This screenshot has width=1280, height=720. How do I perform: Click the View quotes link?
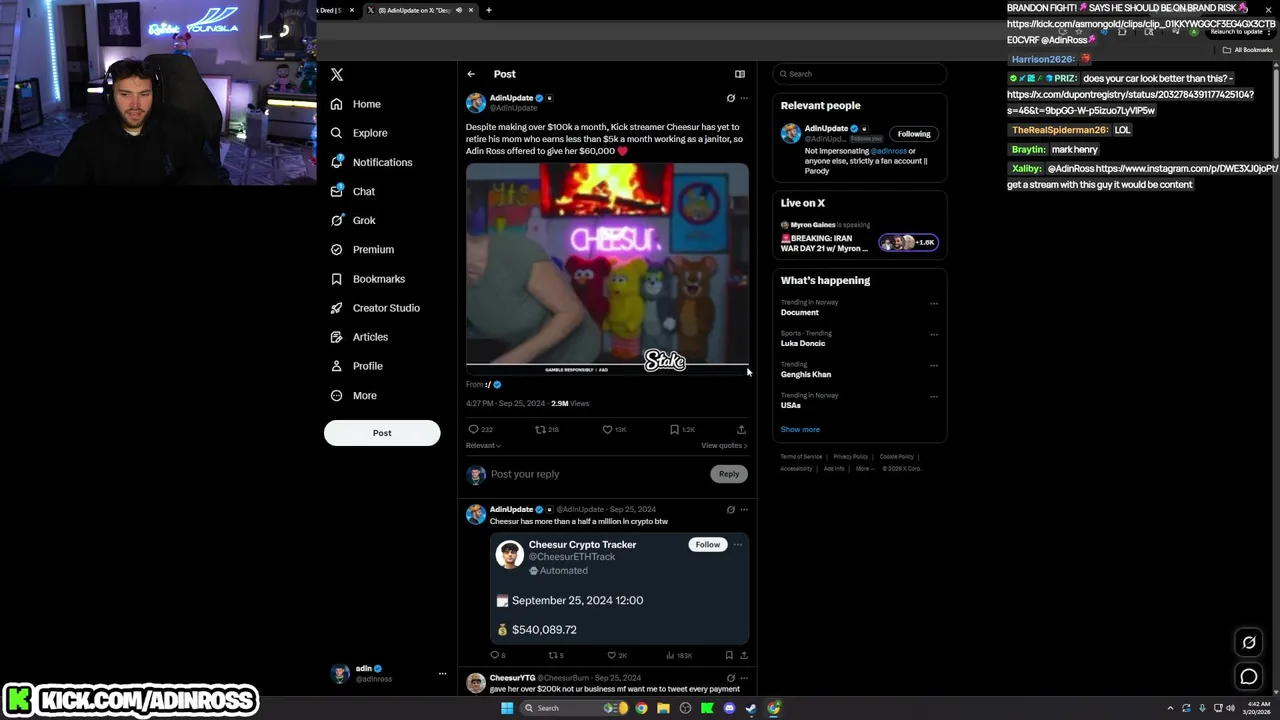[x=724, y=446]
